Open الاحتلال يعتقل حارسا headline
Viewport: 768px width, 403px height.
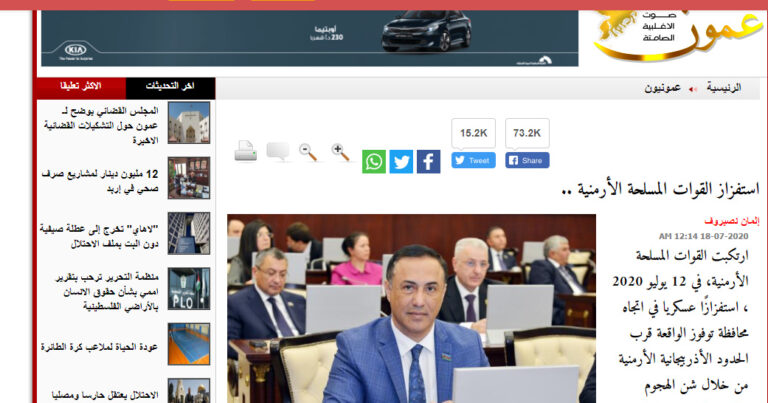point(105,395)
